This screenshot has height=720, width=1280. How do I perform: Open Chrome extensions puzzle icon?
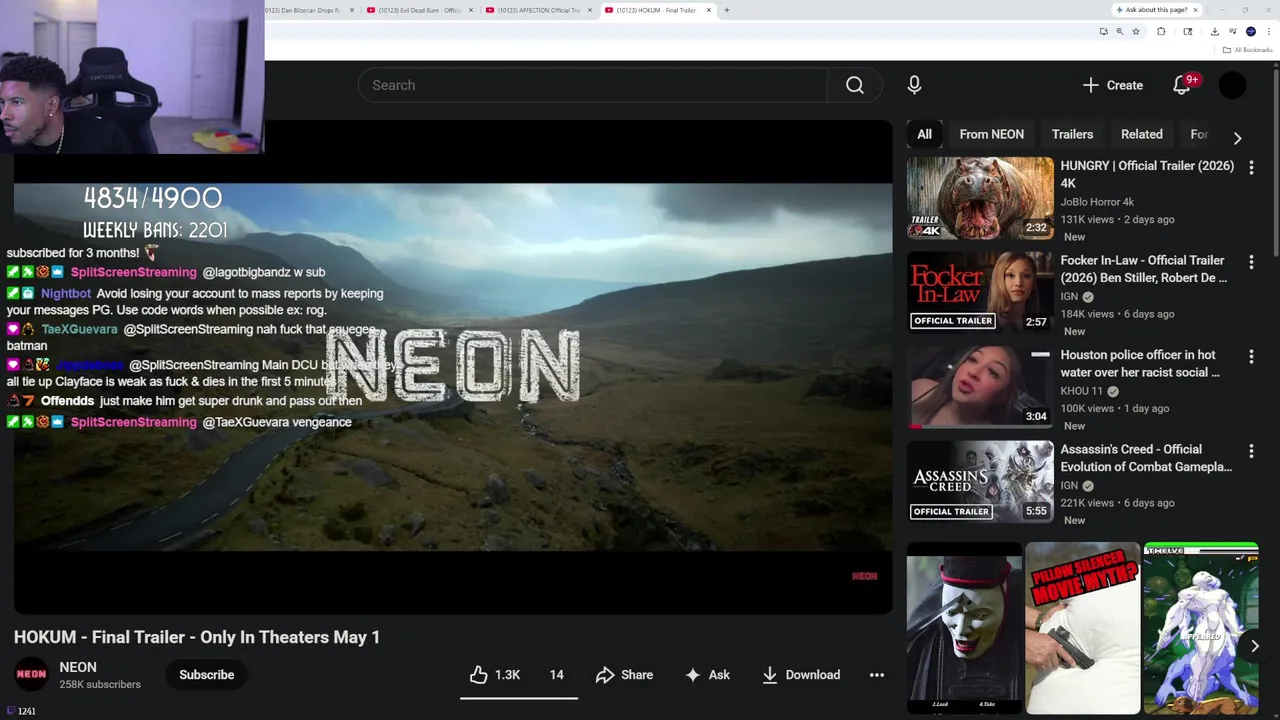[x=1161, y=31]
